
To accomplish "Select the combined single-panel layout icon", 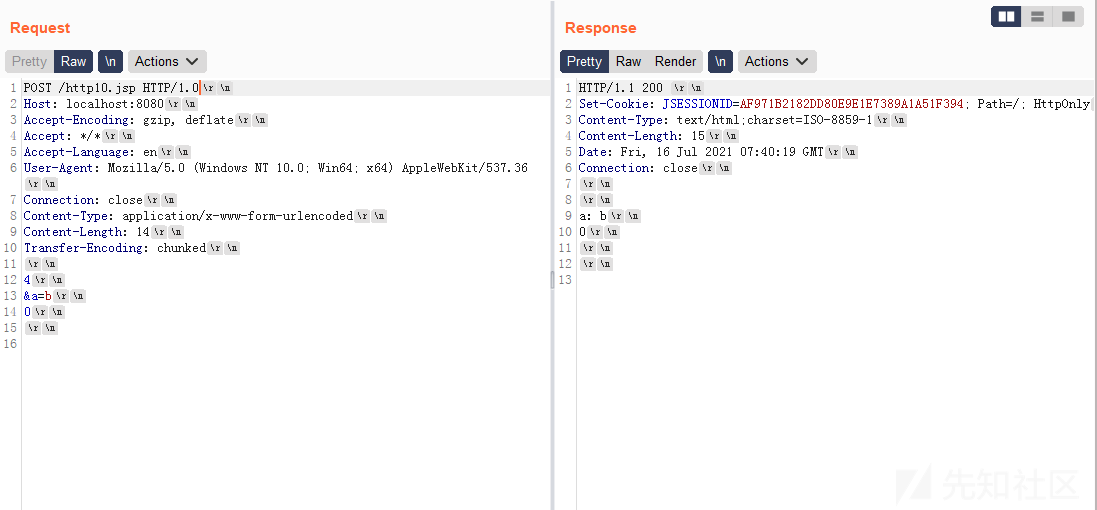I will (x=1068, y=17).
